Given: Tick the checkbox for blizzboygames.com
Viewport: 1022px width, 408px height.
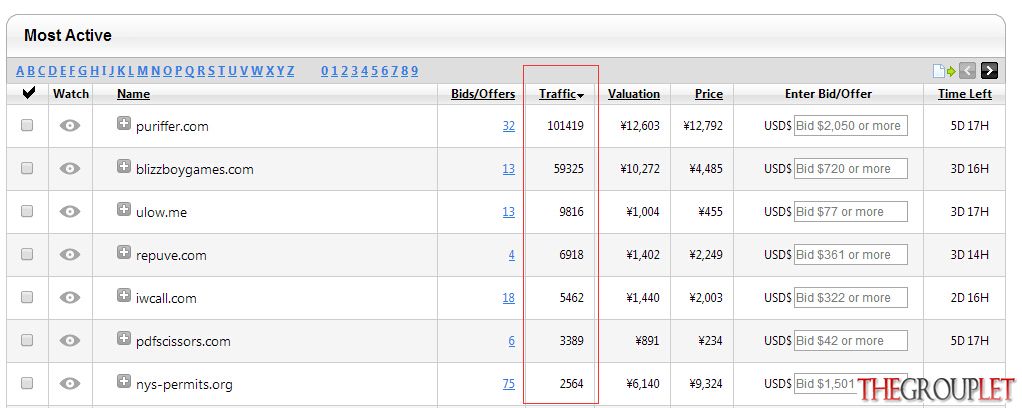Looking at the screenshot, I should tap(27, 168).
